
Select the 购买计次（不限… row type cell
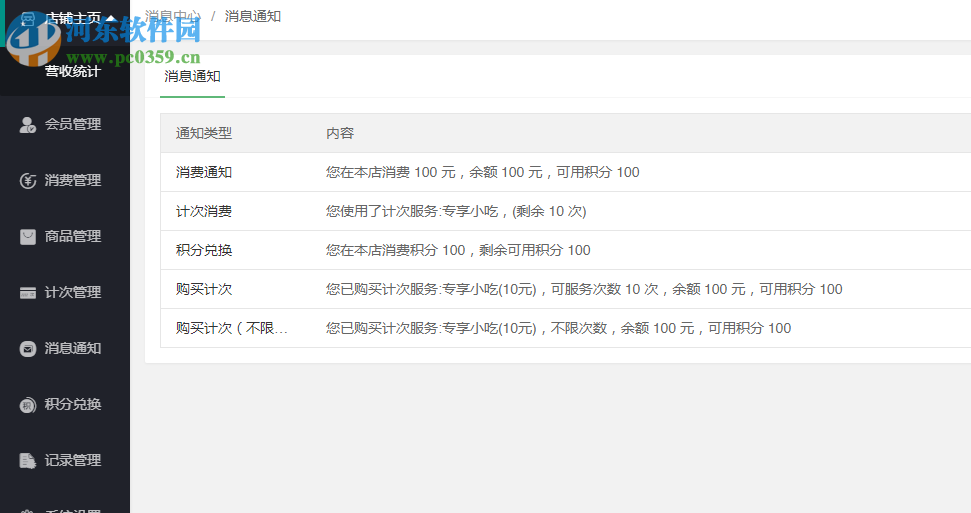pos(232,328)
